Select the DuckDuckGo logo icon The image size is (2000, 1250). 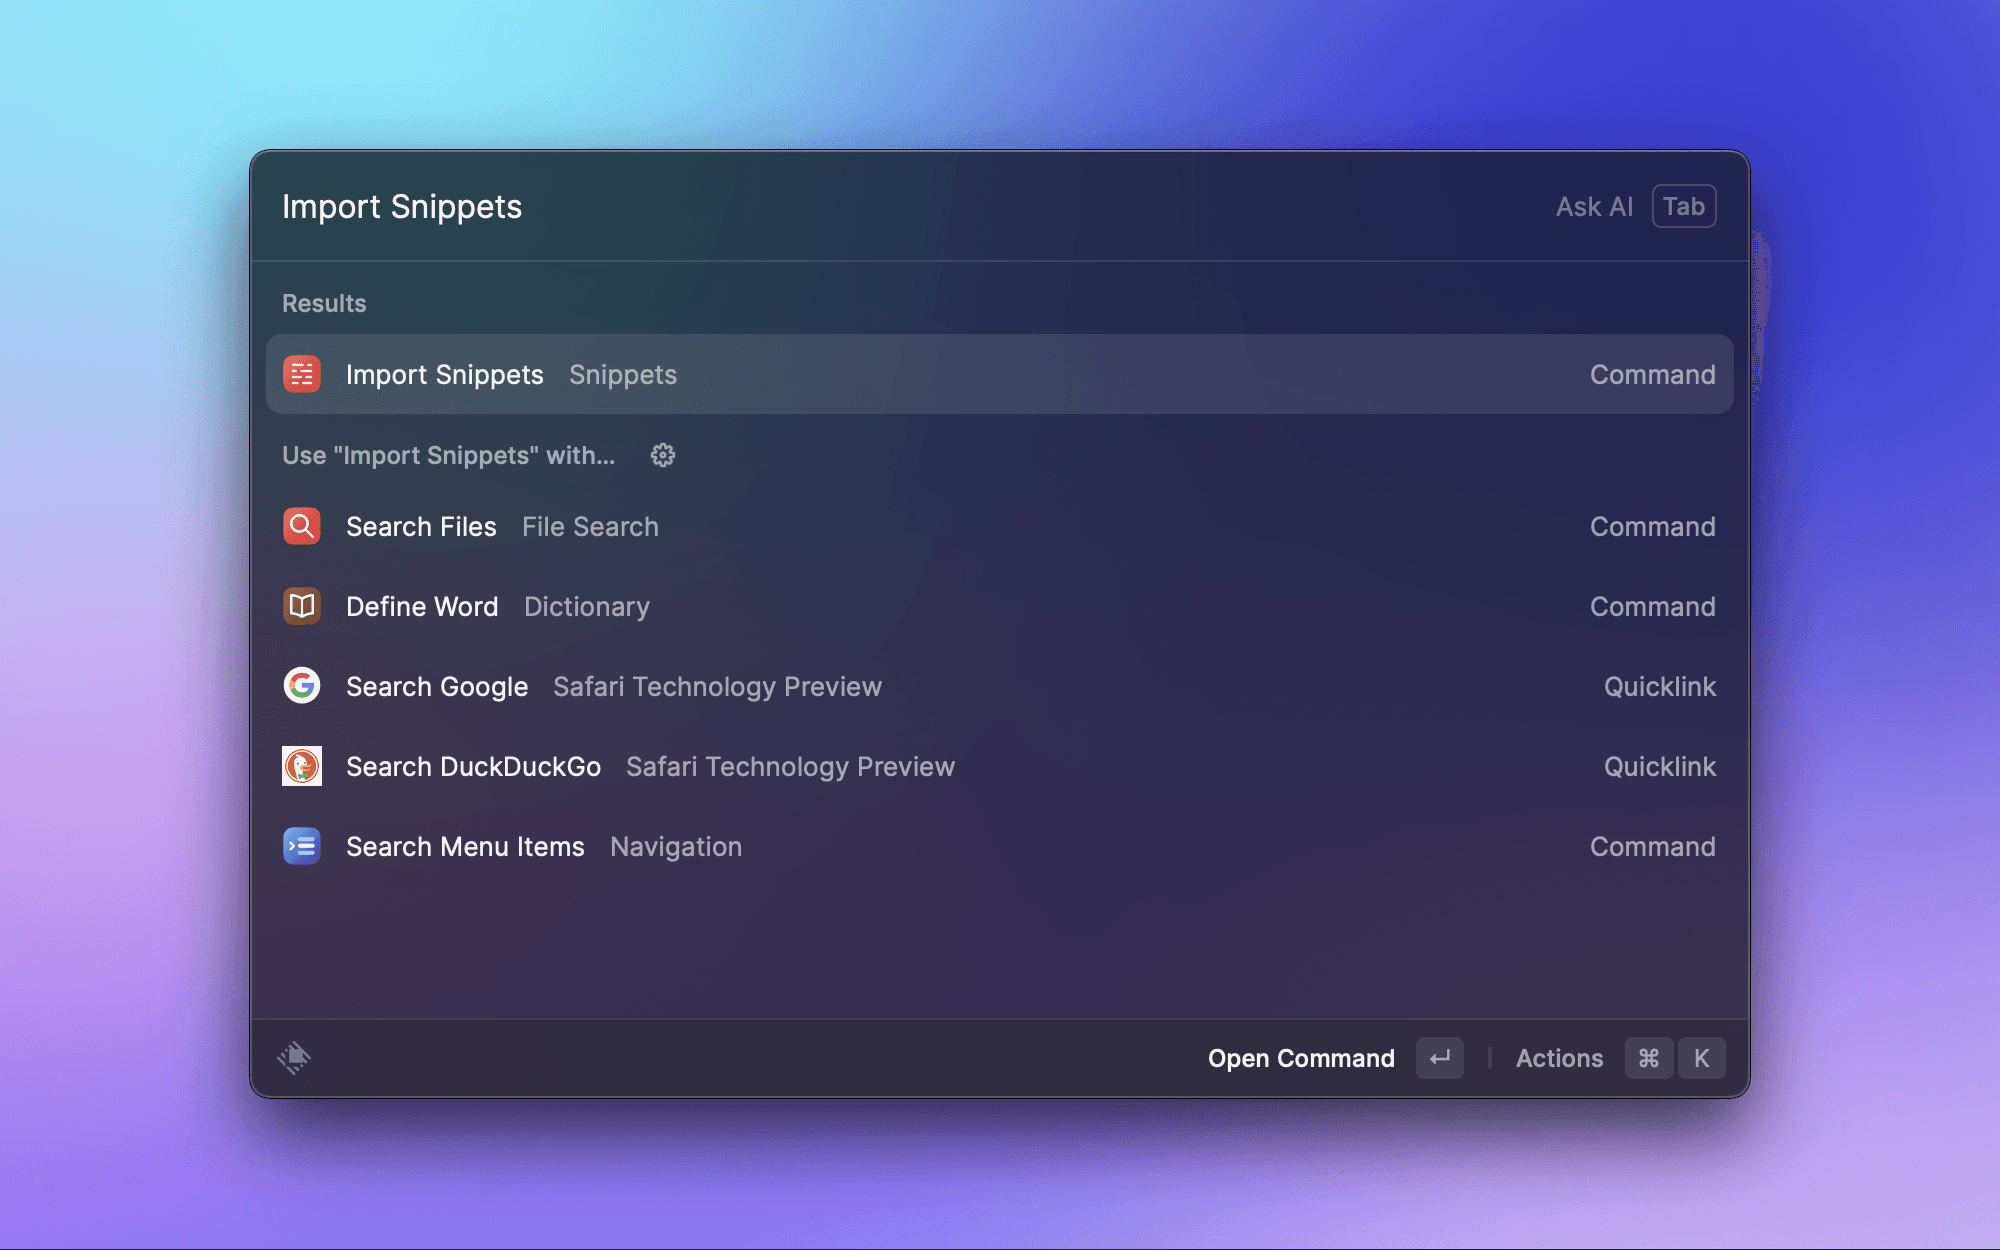[x=301, y=766]
